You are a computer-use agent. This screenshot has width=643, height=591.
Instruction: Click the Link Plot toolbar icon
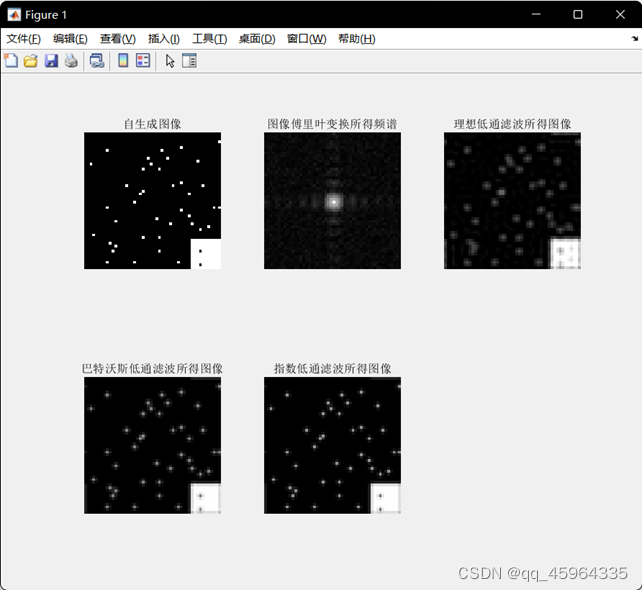point(97,61)
